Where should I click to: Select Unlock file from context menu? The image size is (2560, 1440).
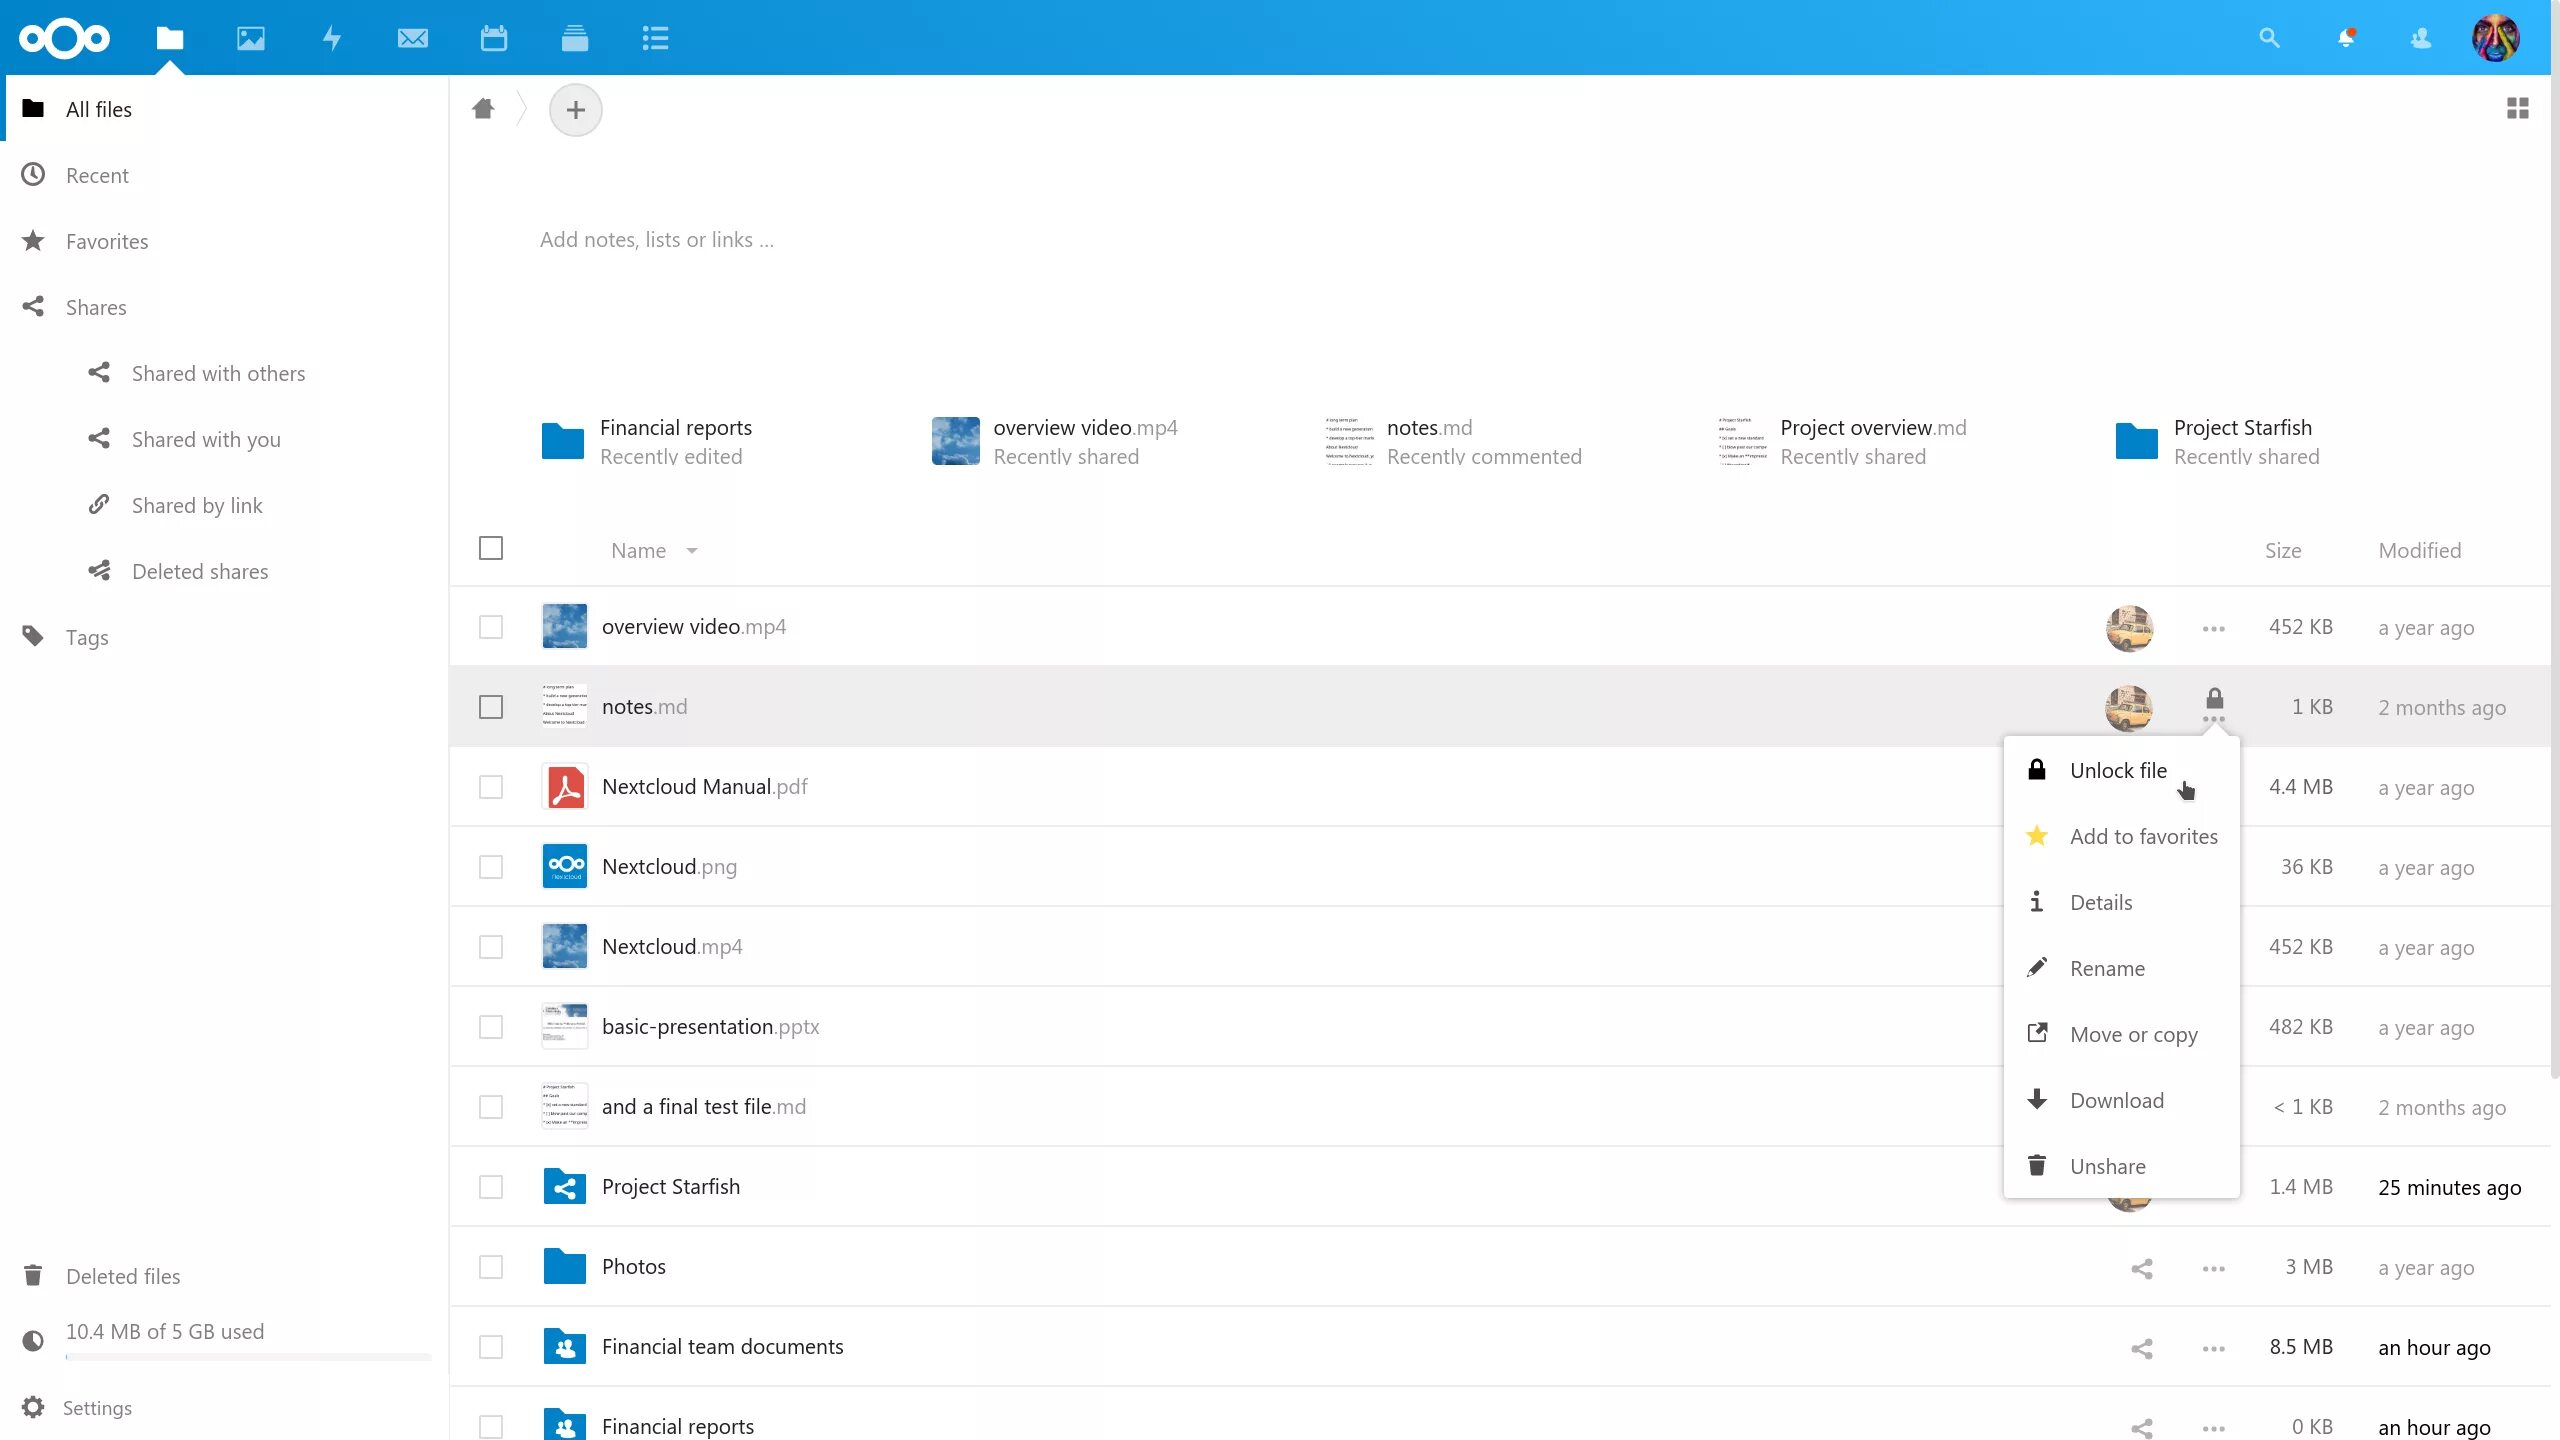pos(2119,768)
